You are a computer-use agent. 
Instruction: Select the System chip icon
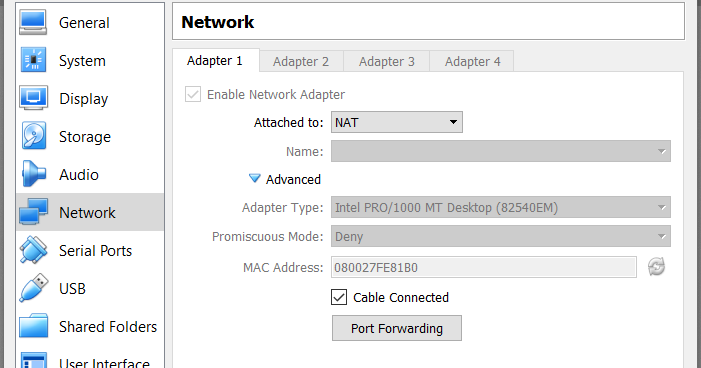(33, 60)
